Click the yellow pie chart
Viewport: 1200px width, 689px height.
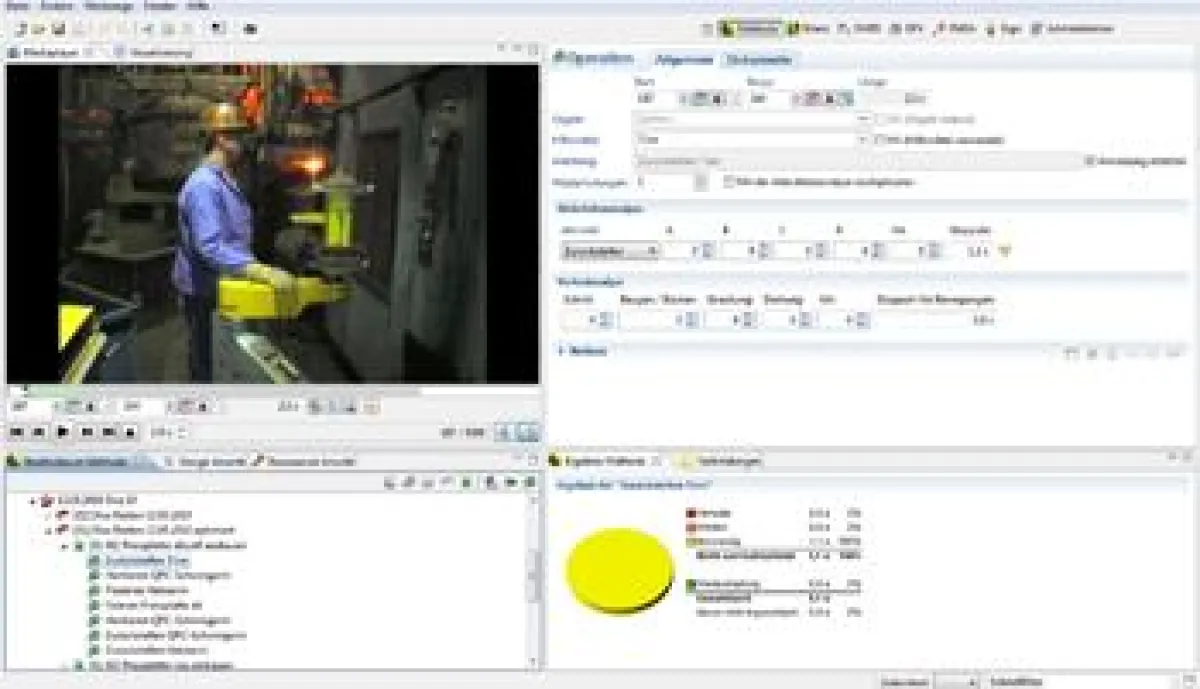(x=619, y=571)
